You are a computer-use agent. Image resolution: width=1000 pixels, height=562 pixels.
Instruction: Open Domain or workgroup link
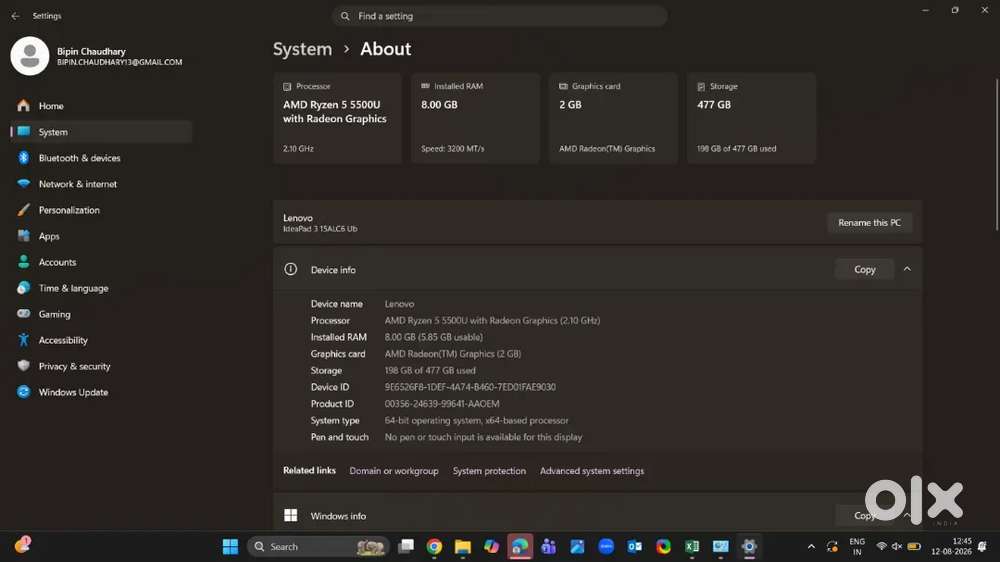(393, 471)
